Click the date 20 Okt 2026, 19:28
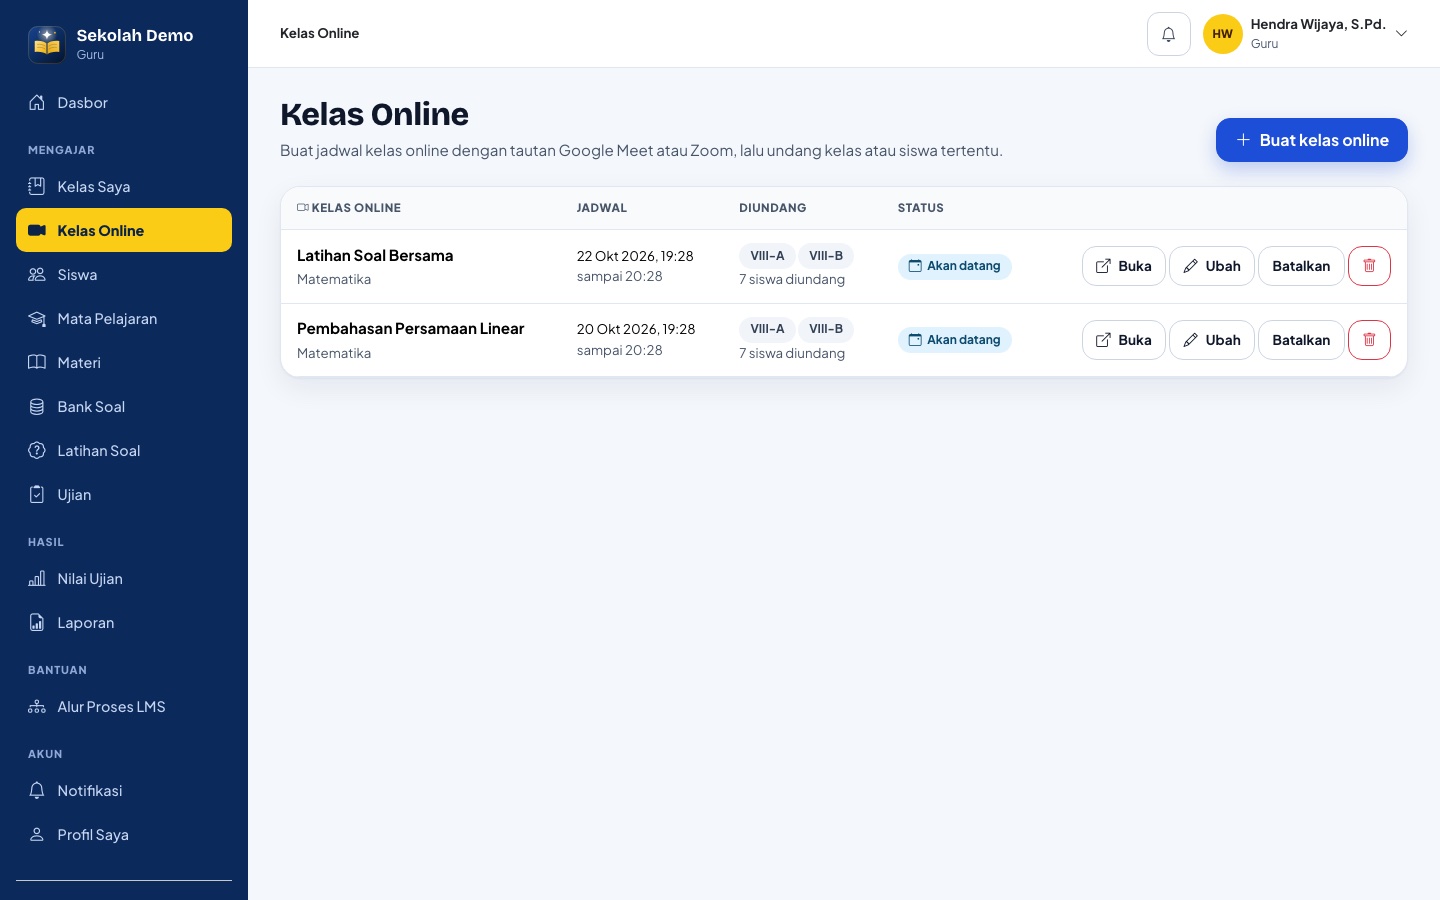Viewport: 1440px width, 900px height. pyautogui.click(x=636, y=329)
